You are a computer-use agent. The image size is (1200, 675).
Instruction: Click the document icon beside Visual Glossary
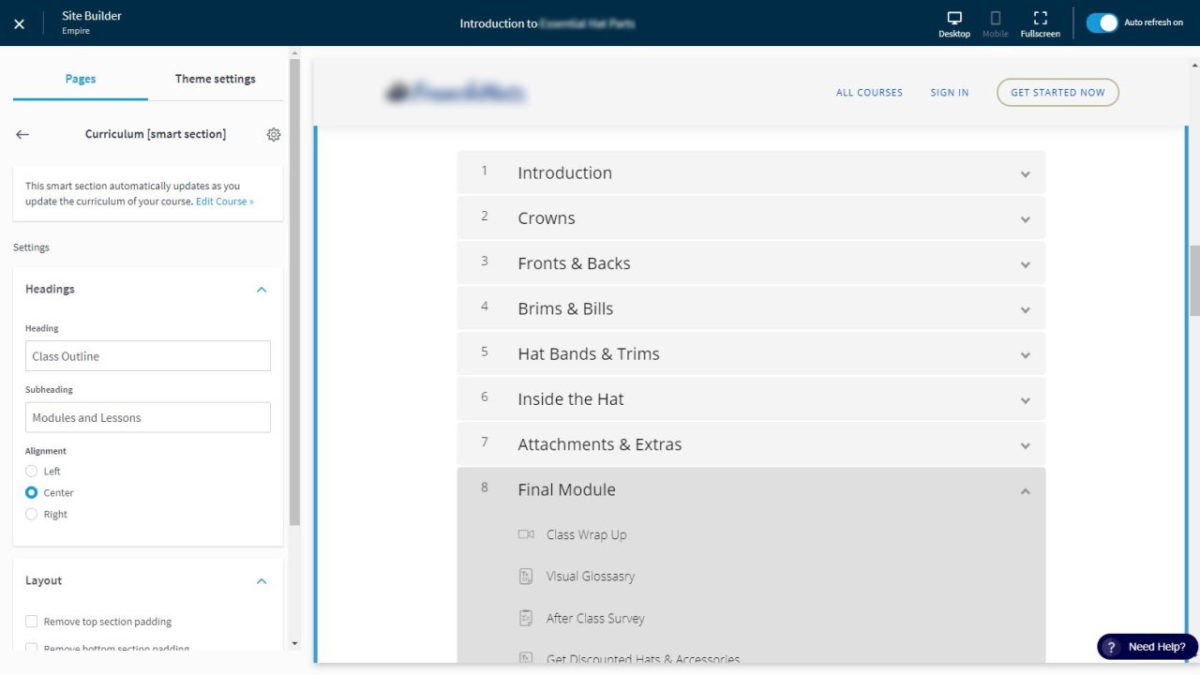pyautogui.click(x=526, y=577)
